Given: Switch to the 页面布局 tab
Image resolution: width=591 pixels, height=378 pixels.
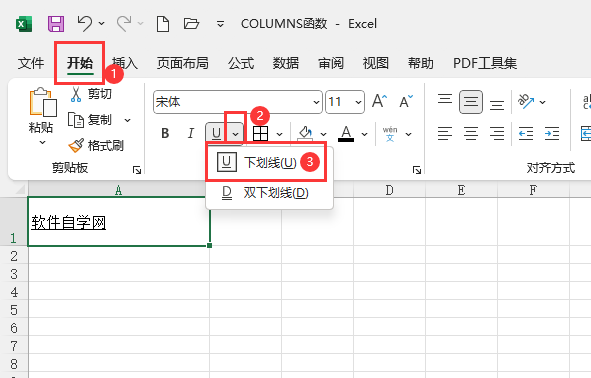Looking at the screenshot, I should click(x=182, y=63).
